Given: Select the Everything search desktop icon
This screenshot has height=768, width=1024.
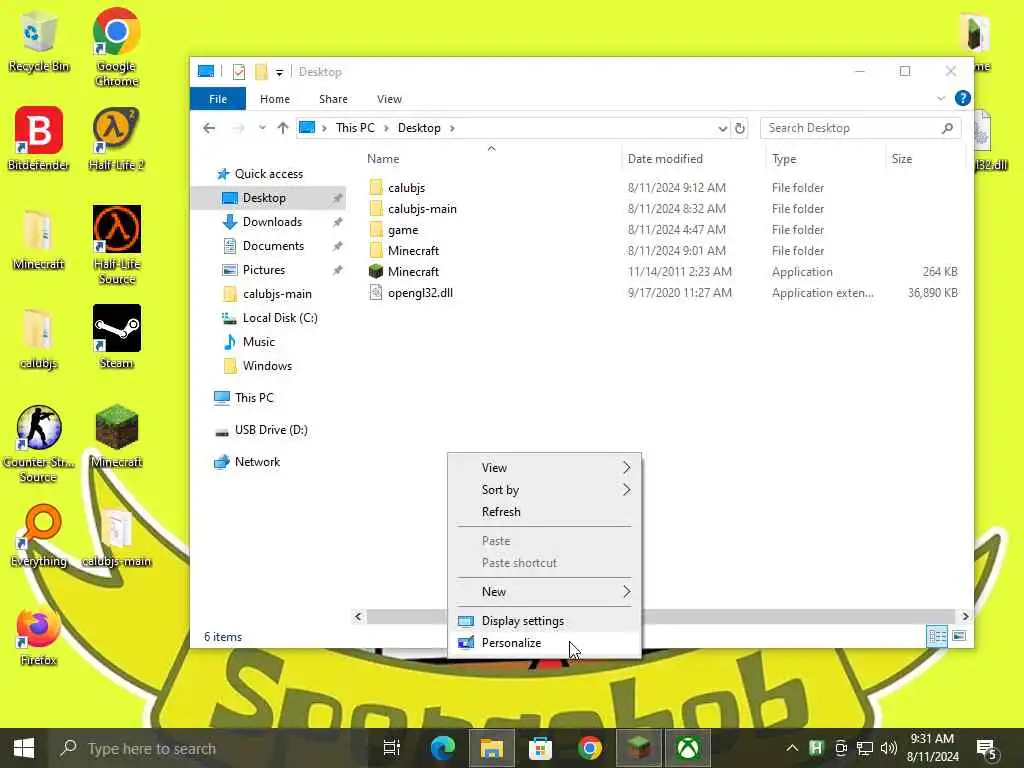Looking at the screenshot, I should [39, 536].
